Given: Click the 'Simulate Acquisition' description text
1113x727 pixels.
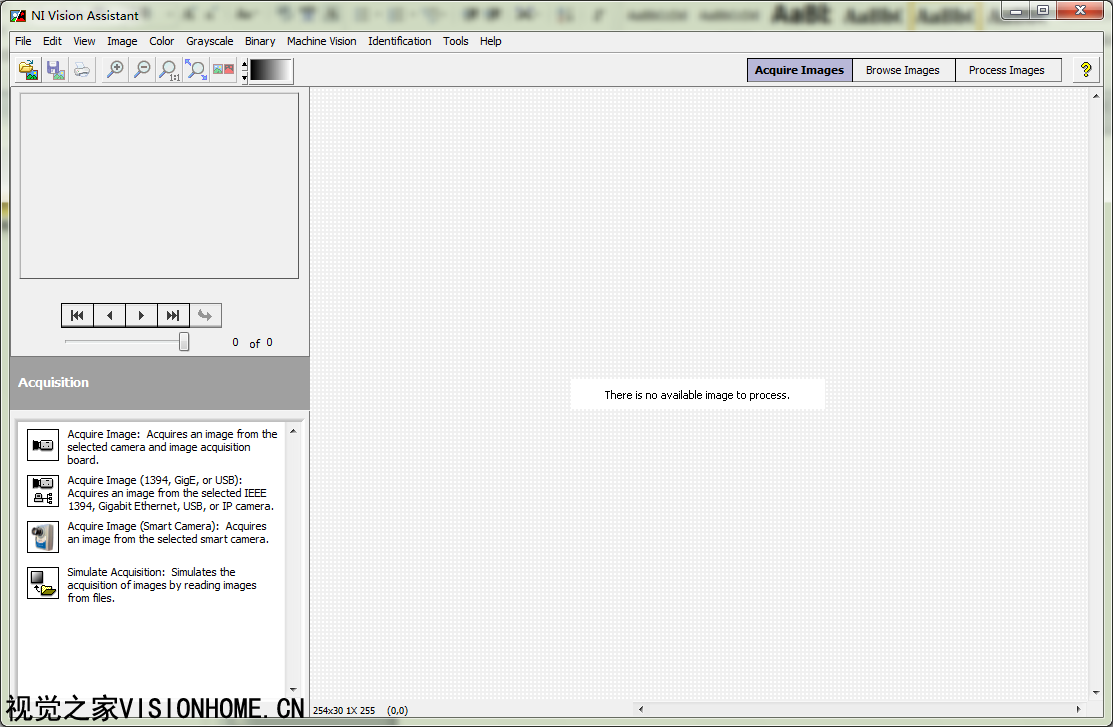Looking at the screenshot, I should [x=162, y=585].
